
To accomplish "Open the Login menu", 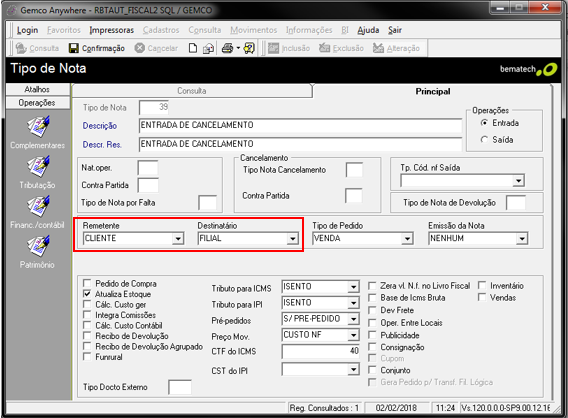I will click(x=28, y=30).
